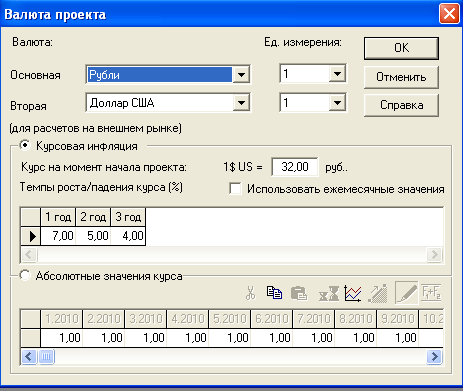Click the OK button
The width and height of the screenshot is (463, 391).
pyautogui.click(x=401, y=48)
